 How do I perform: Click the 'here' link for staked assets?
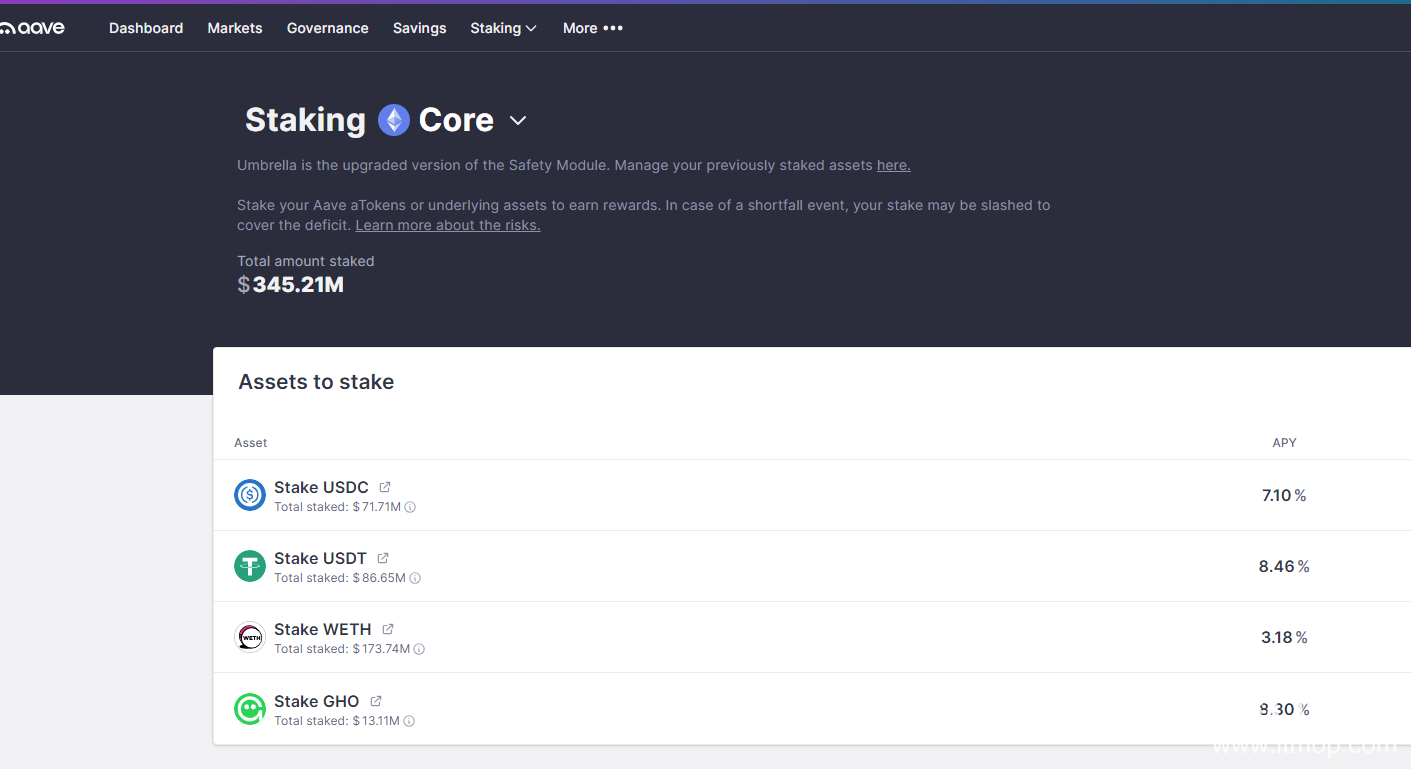[893, 165]
